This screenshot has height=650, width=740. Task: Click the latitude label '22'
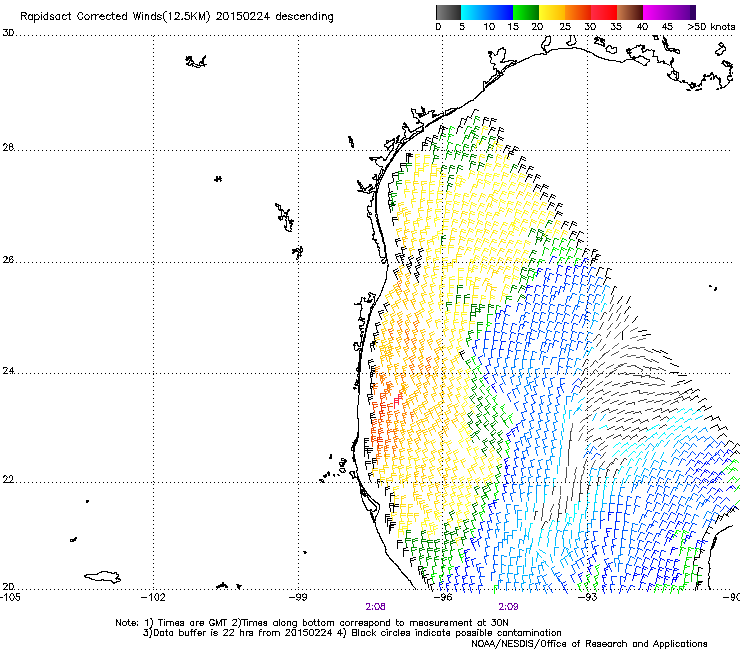(x=8, y=480)
